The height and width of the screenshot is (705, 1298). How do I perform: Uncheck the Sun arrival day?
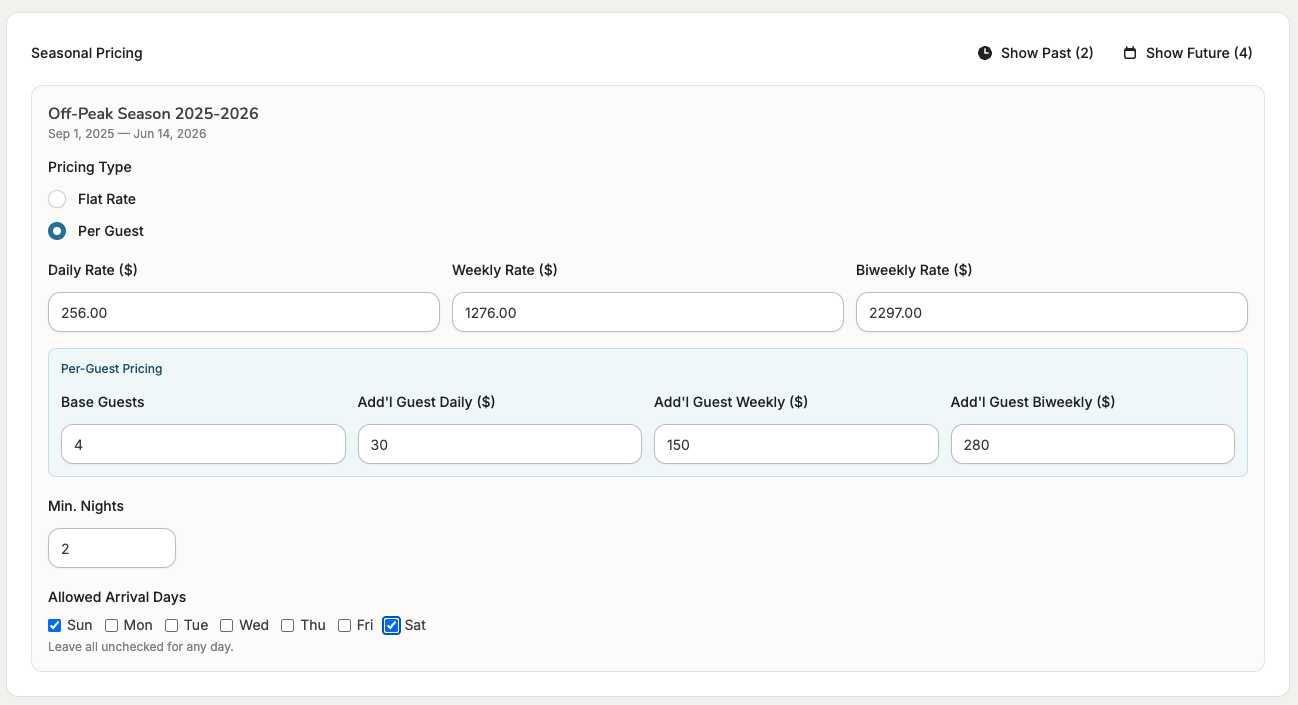point(55,625)
